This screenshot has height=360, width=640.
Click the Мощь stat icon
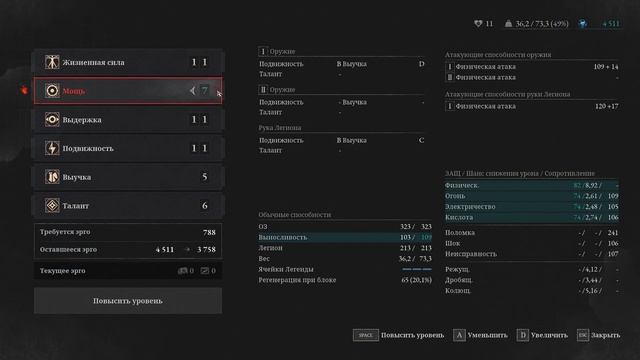tap(52, 91)
